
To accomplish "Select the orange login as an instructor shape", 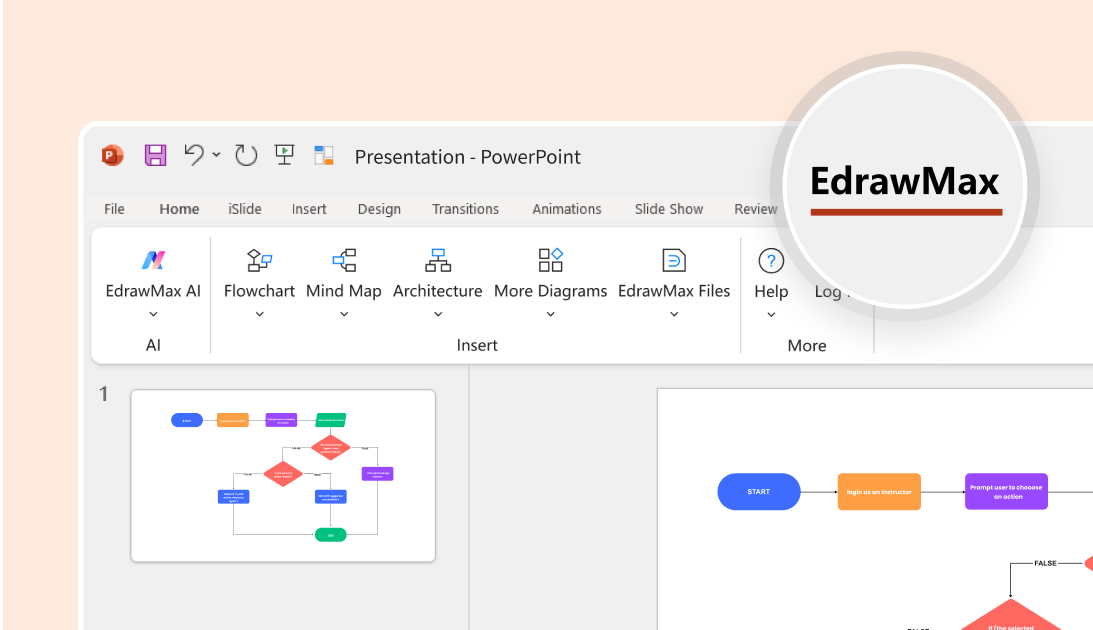I will (x=879, y=492).
